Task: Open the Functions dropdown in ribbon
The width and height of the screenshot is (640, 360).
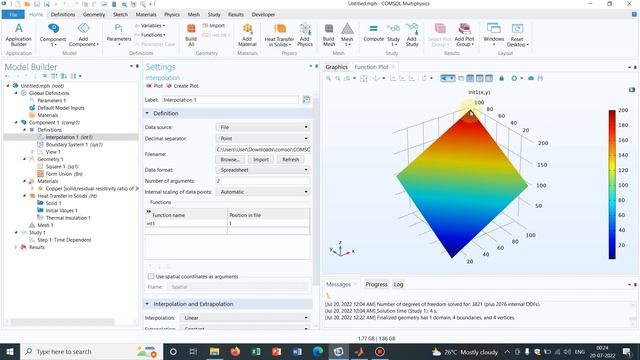Action: 150,35
